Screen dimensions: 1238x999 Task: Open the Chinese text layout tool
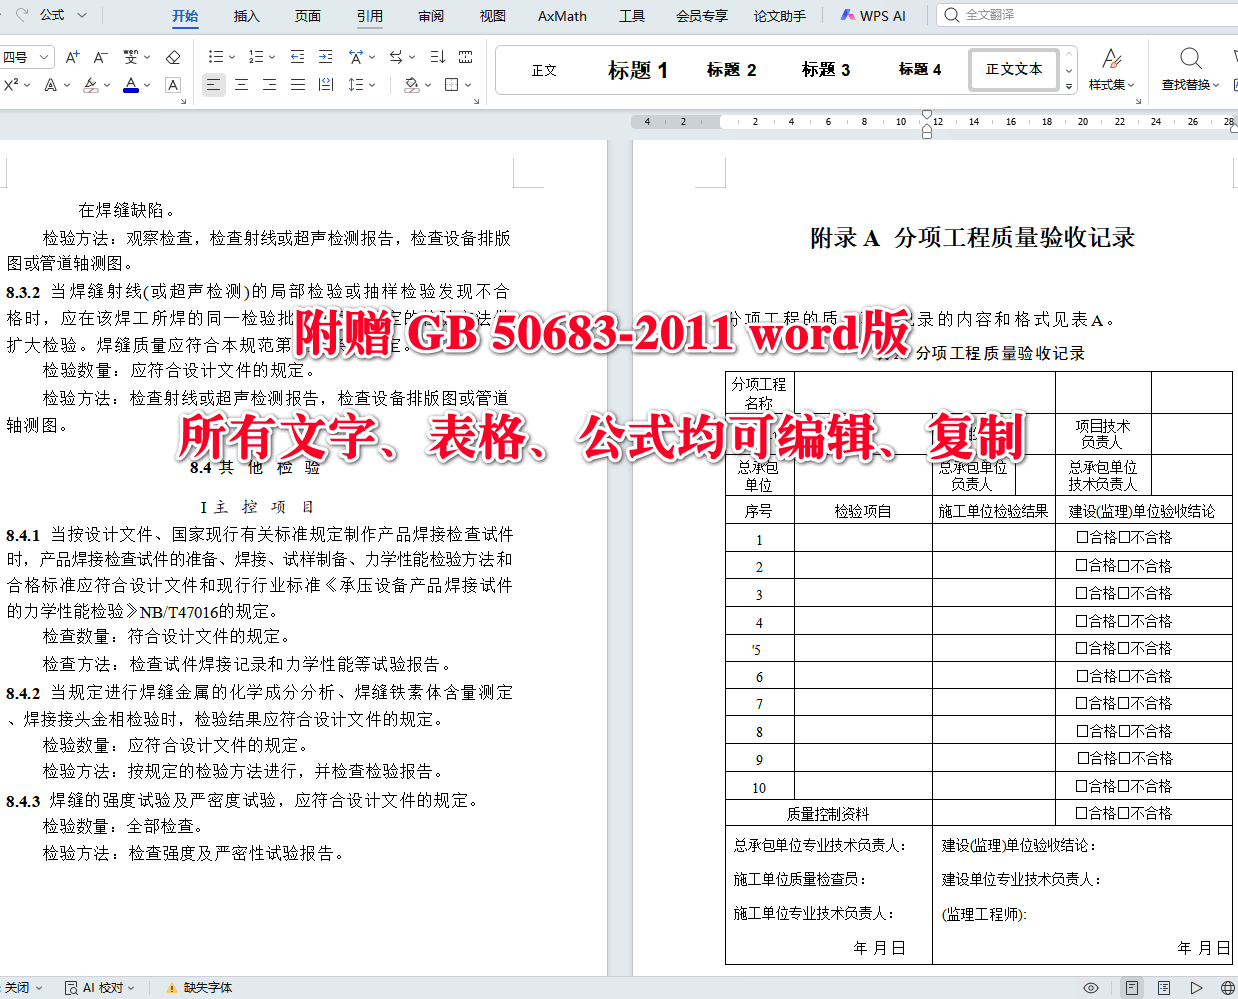coord(356,57)
